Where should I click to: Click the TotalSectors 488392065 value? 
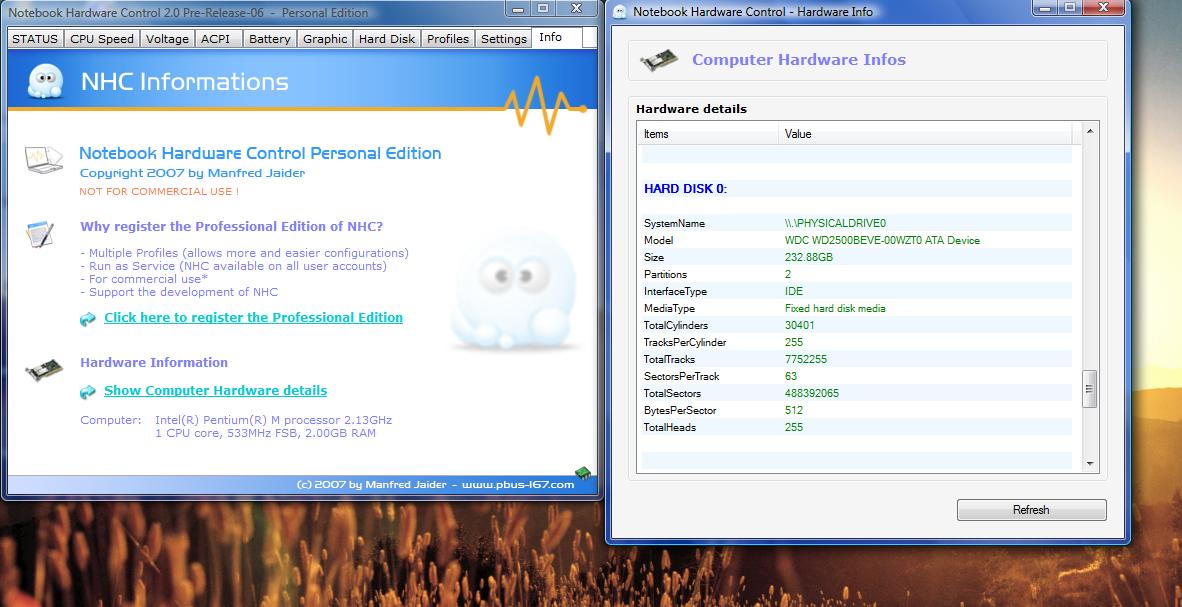(x=812, y=393)
